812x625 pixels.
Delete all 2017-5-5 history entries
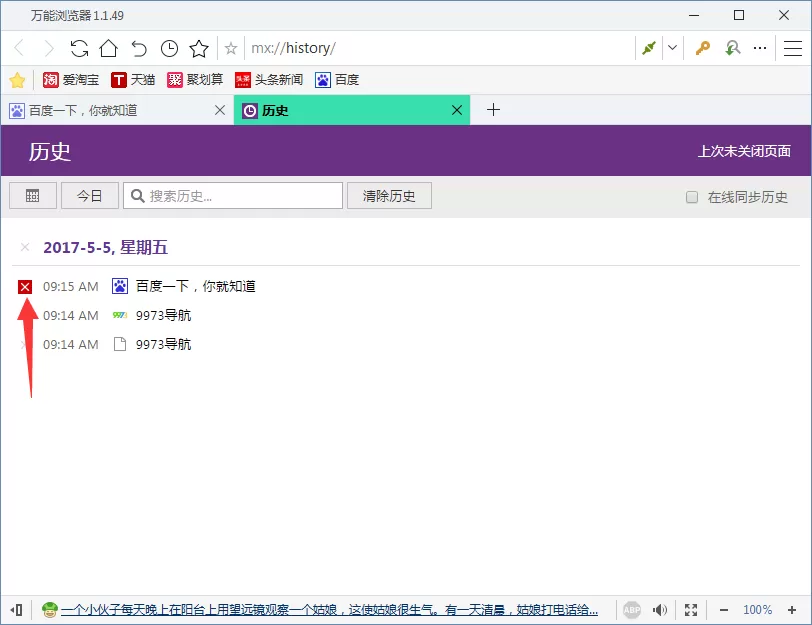click(24, 247)
